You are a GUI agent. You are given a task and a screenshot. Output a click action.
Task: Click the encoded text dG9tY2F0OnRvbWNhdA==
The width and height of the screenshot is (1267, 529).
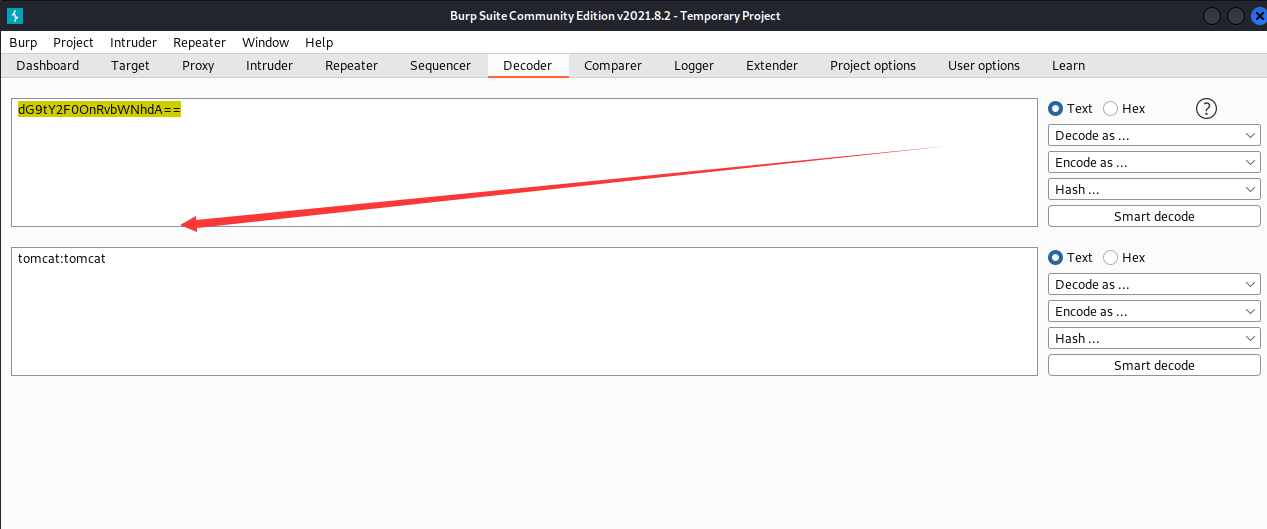coord(99,109)
